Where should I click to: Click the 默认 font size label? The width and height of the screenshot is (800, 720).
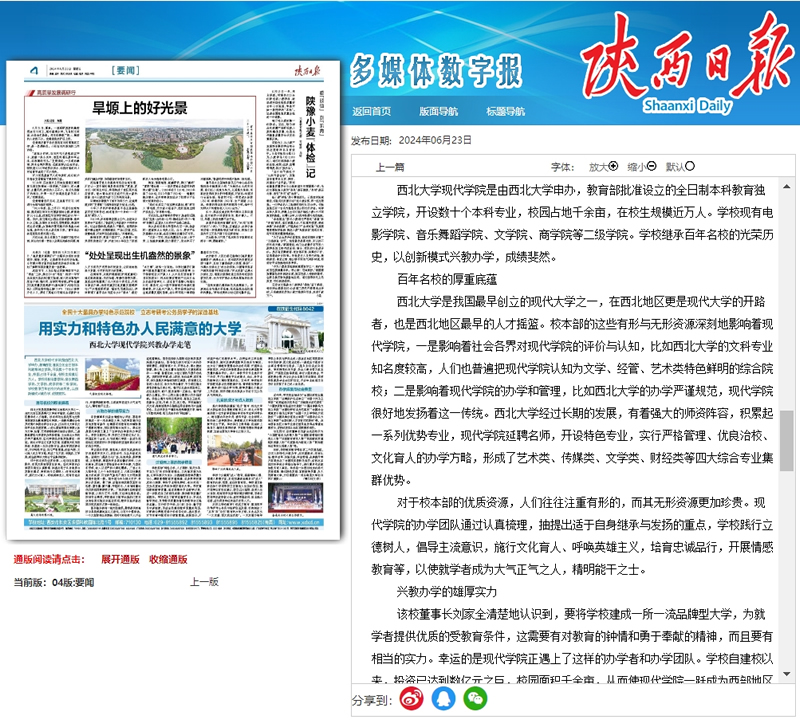tap(675, 167)
